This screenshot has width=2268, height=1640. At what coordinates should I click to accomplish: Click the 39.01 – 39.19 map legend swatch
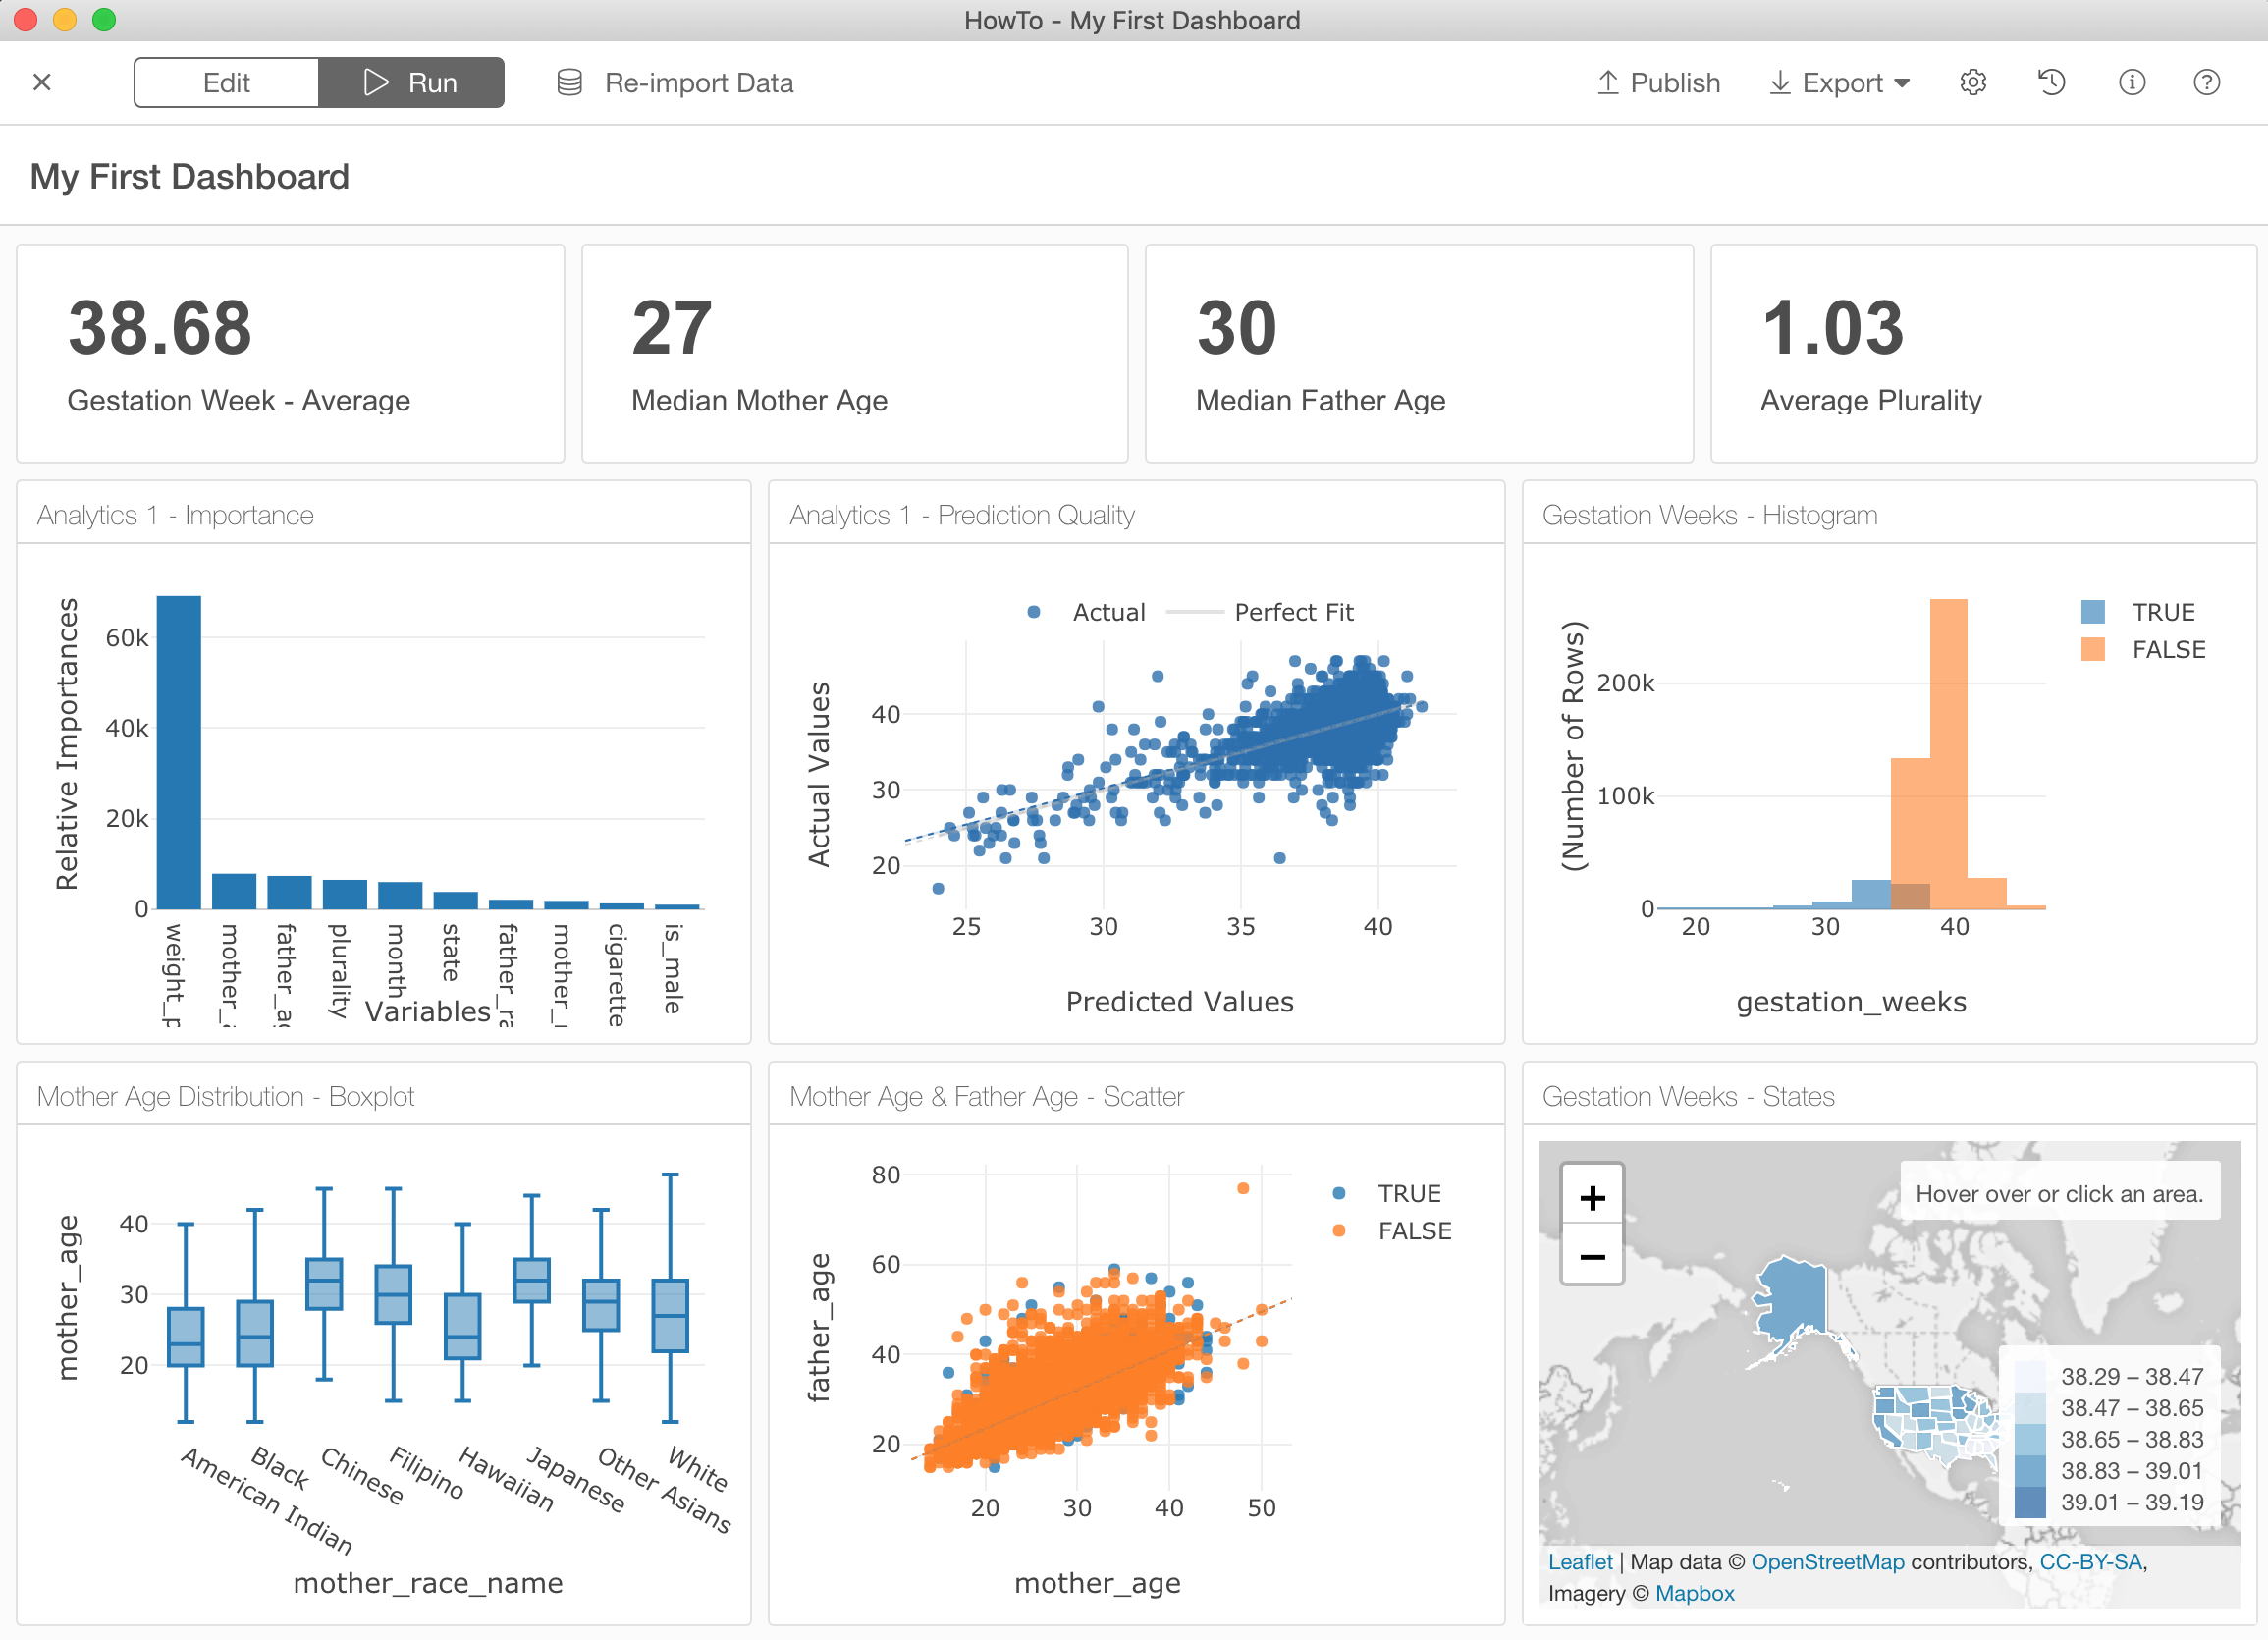point(2029,1502)
